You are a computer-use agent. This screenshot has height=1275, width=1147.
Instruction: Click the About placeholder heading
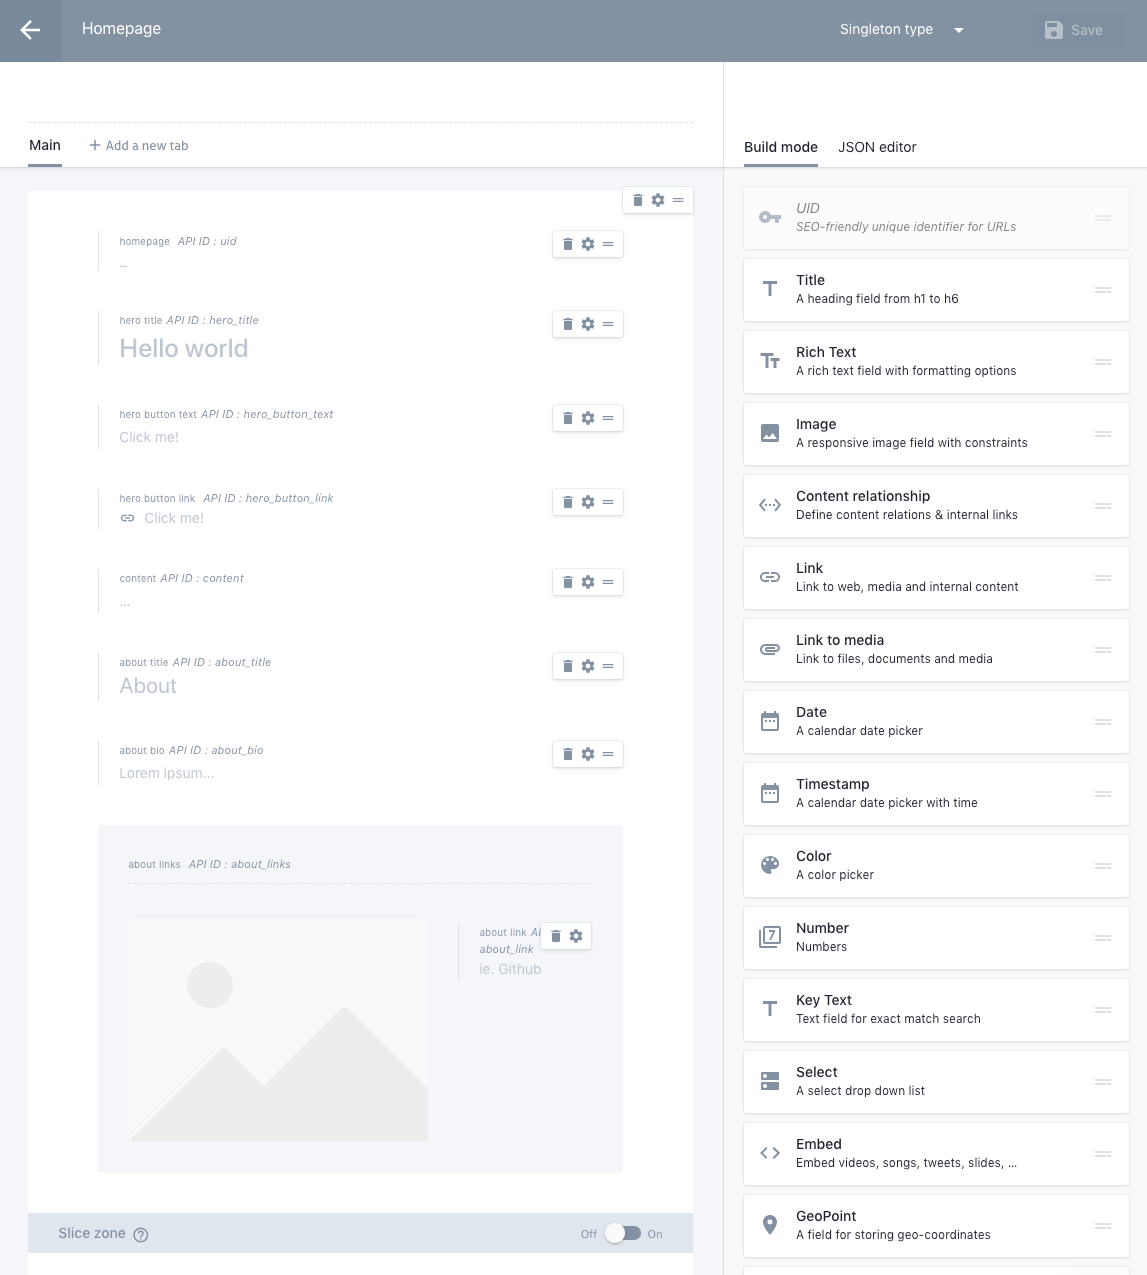tap(148, 686)
